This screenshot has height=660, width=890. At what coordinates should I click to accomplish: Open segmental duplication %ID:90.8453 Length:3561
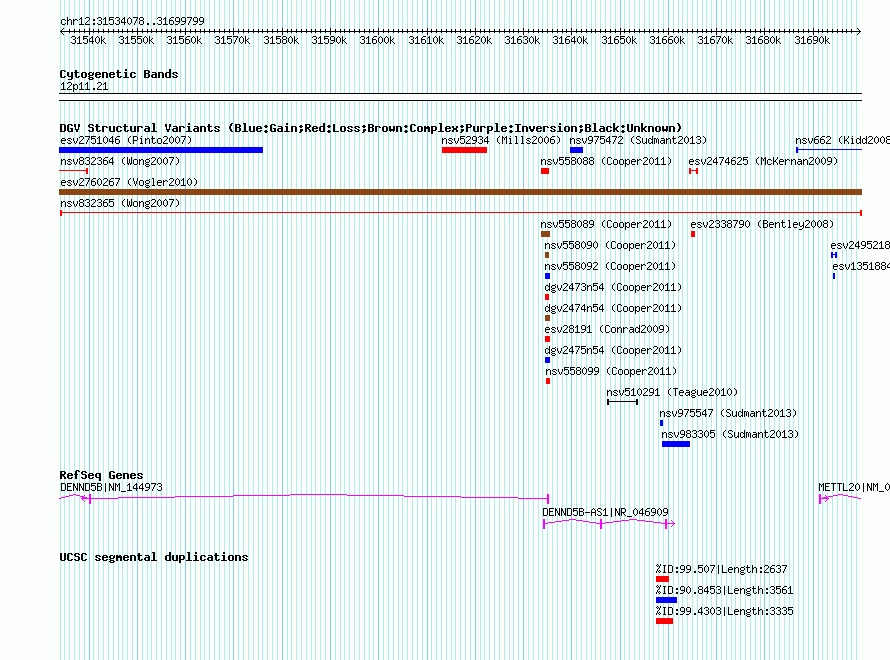pos(724,590)
